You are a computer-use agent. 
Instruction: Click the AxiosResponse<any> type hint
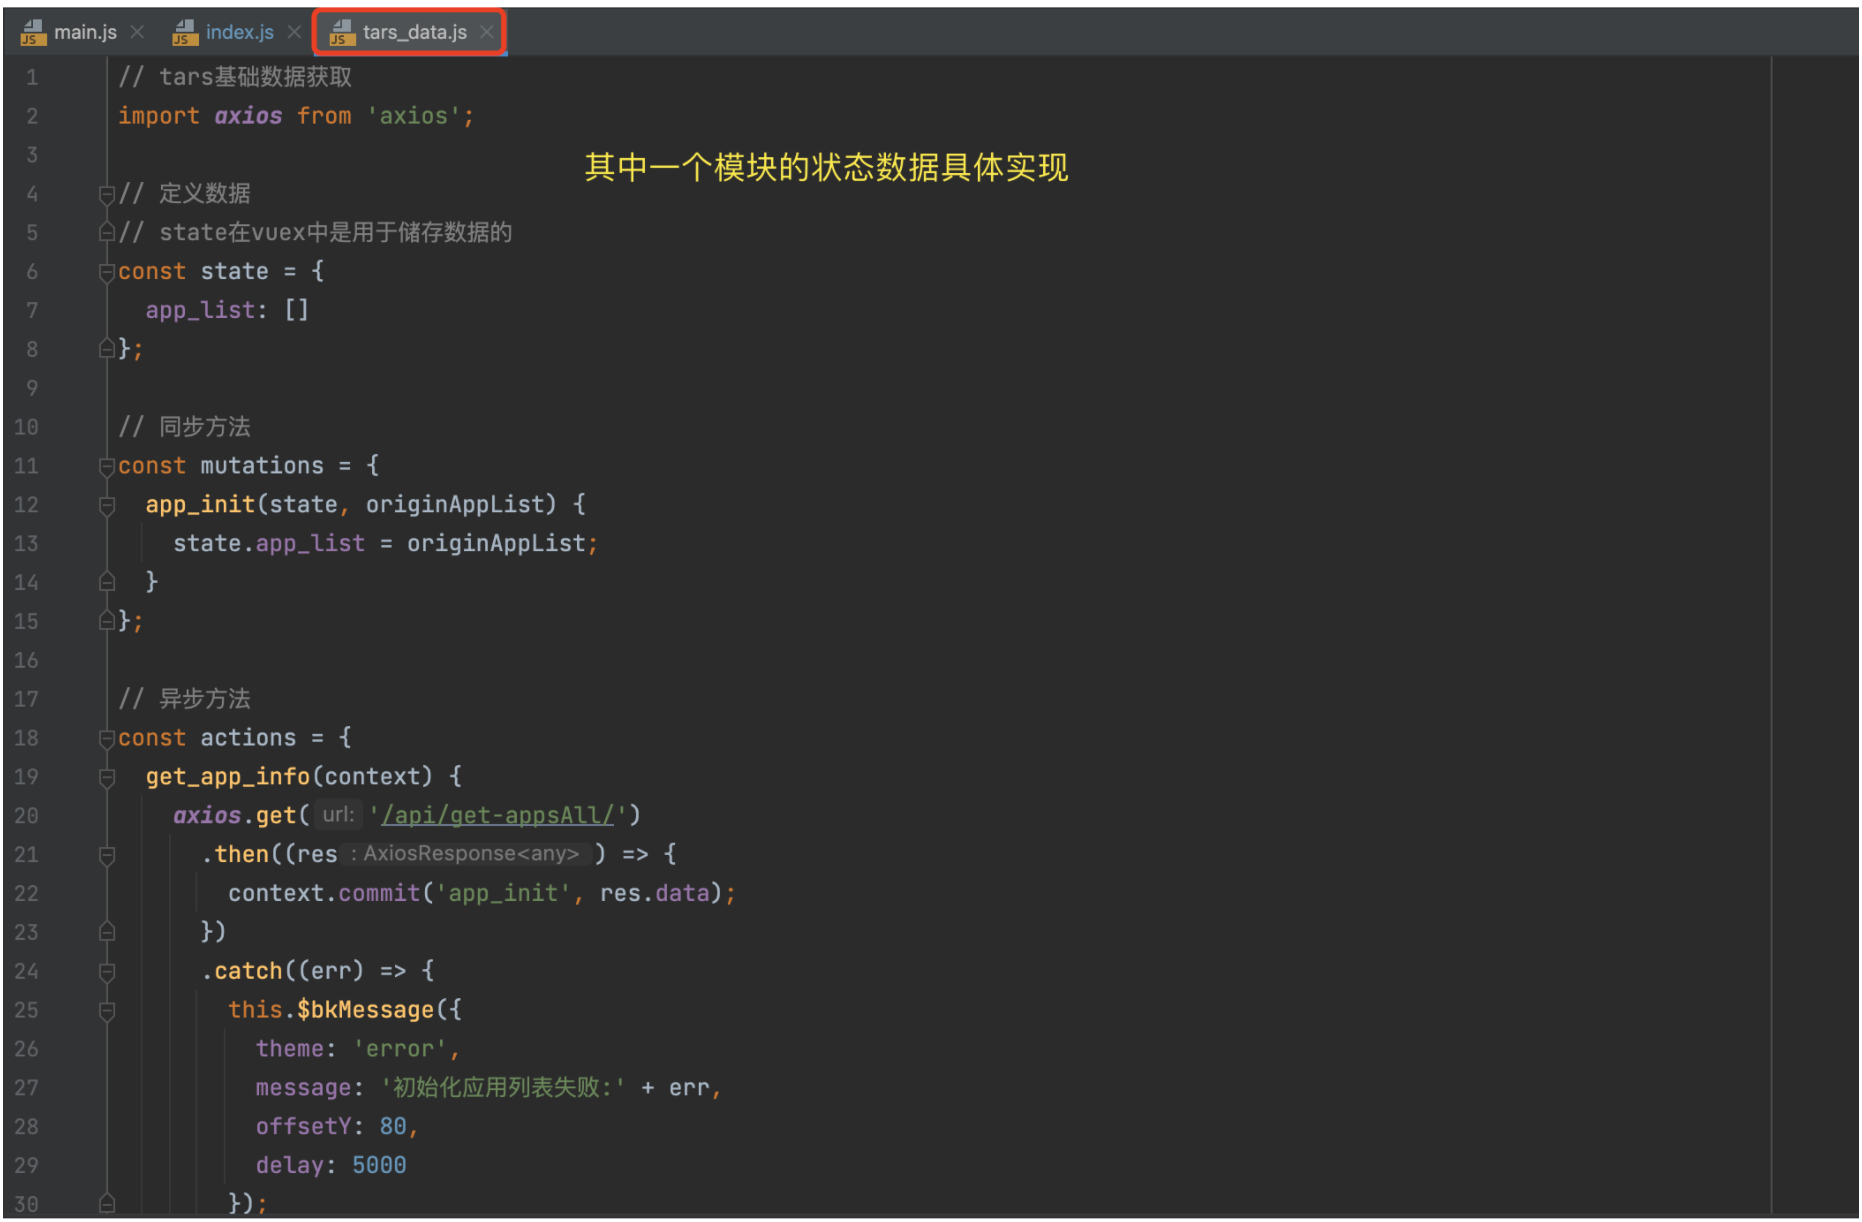(x=470, y=854)
